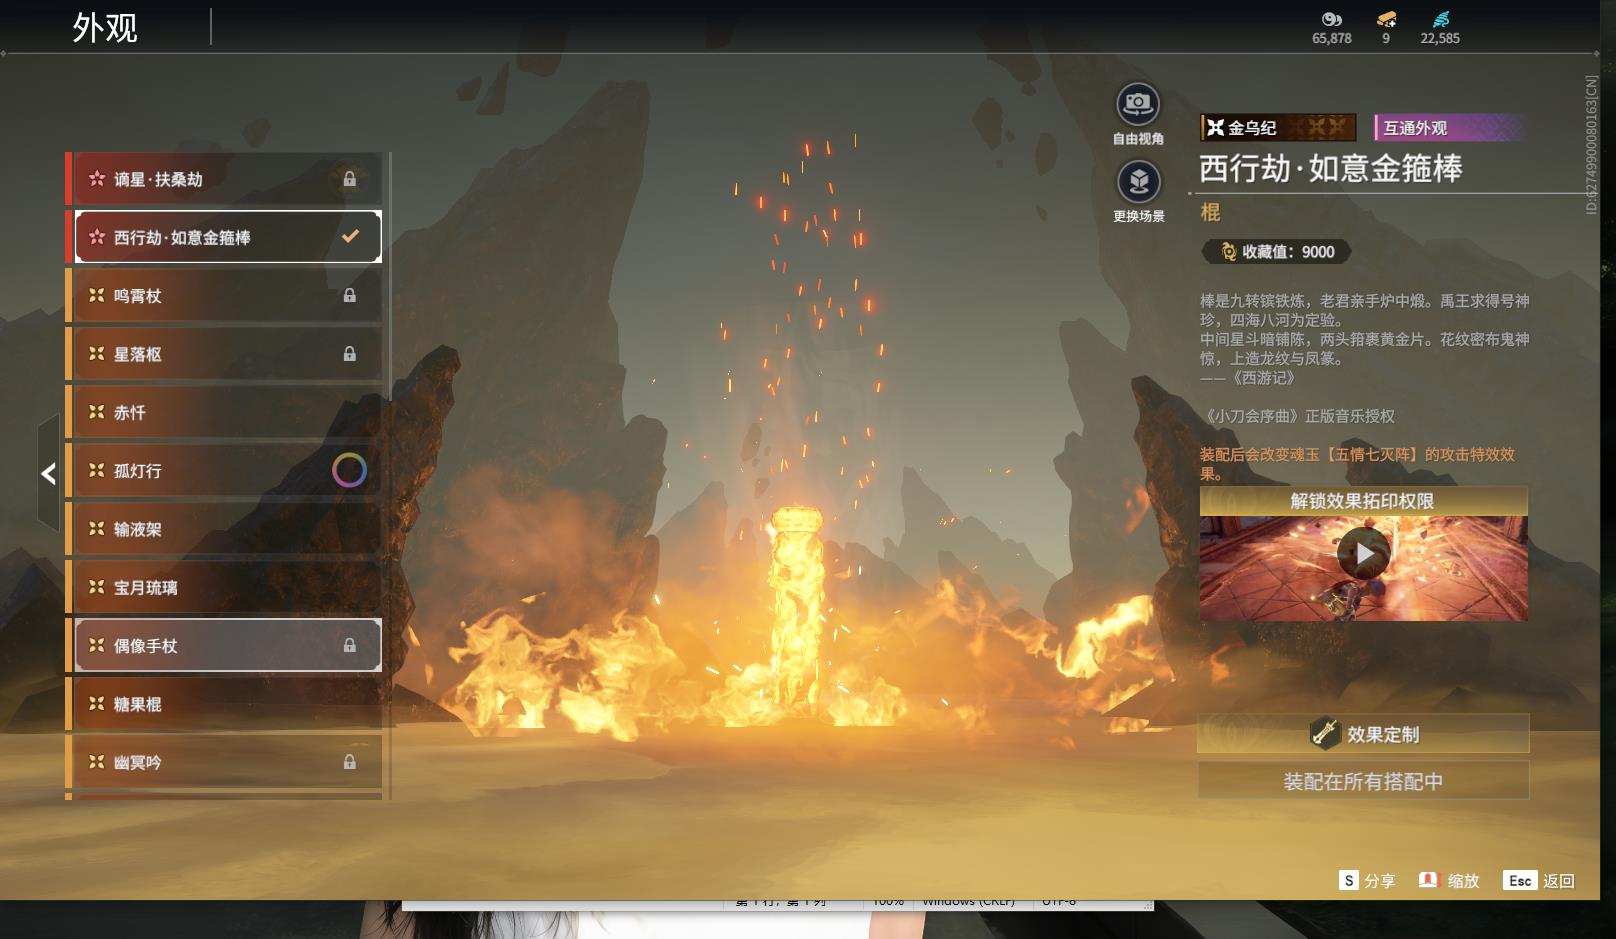Screen dimensions: 1616x939
Task: Click the rarity icon beside 鸣霄杖
Action: (97, 295)
